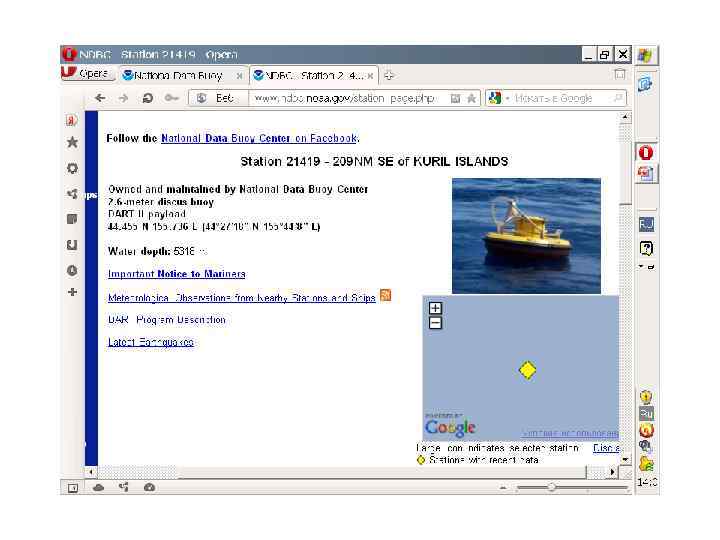720x540 pixels.
Task: Click the yellow station diamond marker
Action: (x=527, y=370)
